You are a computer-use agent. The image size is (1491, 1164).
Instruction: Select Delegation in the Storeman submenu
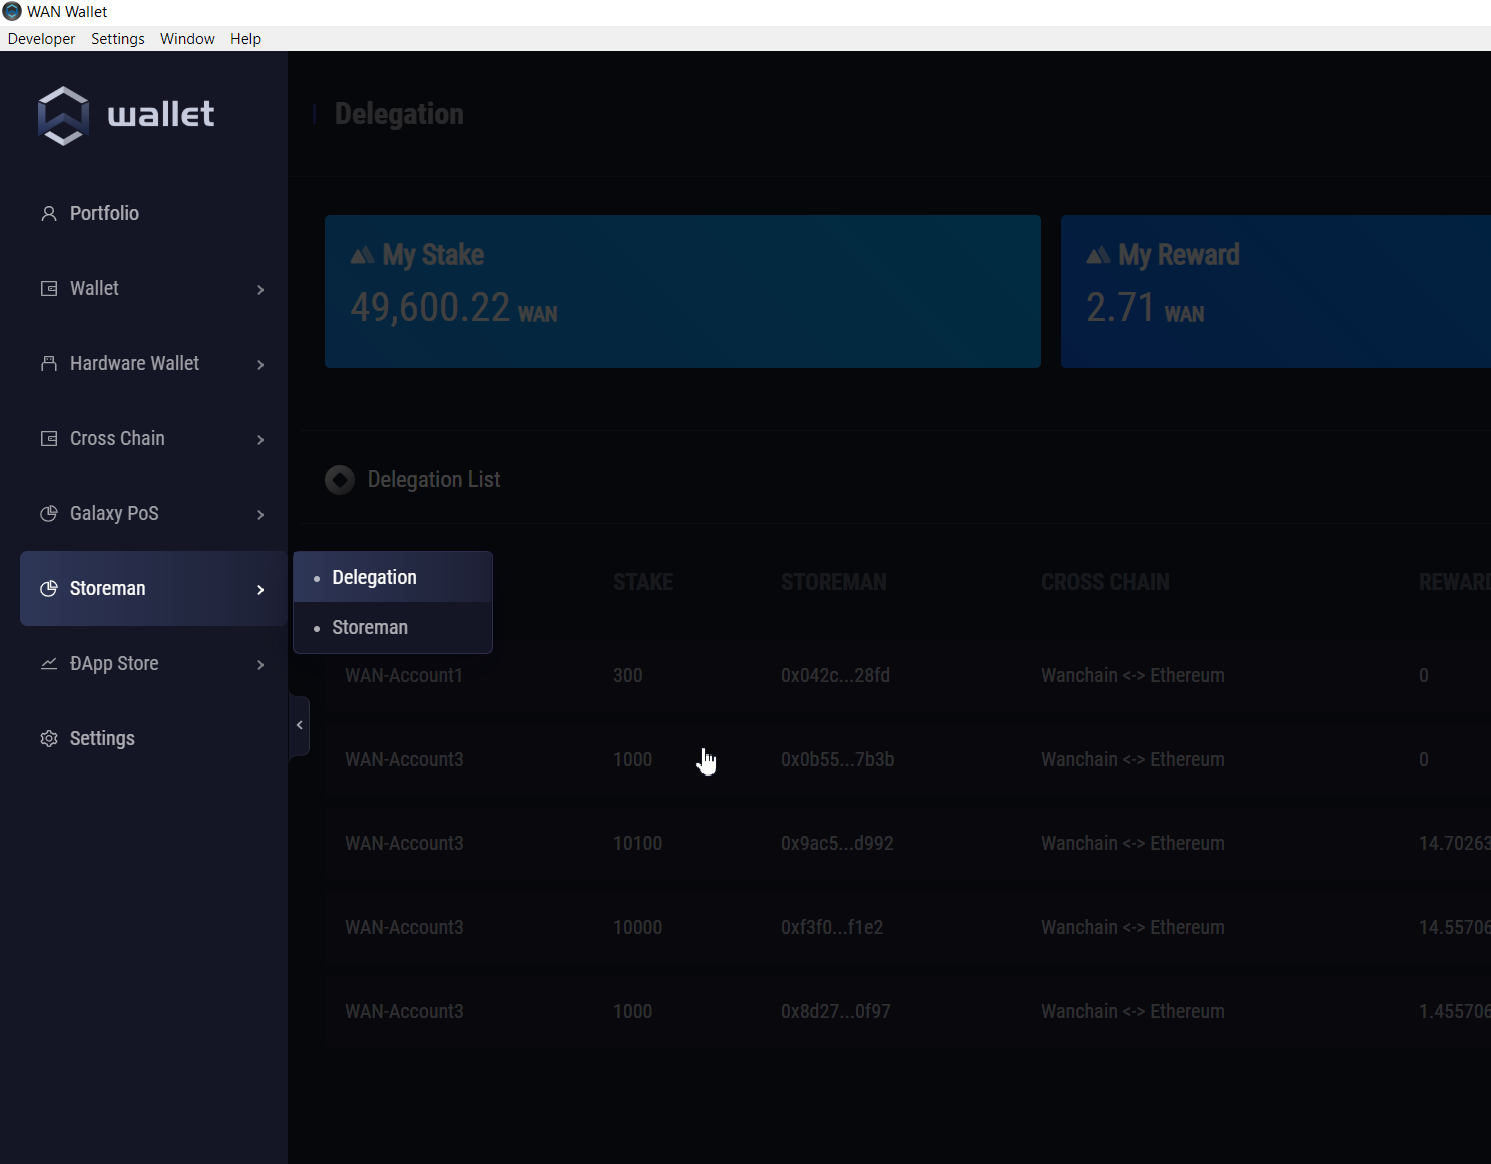point(393,577)
